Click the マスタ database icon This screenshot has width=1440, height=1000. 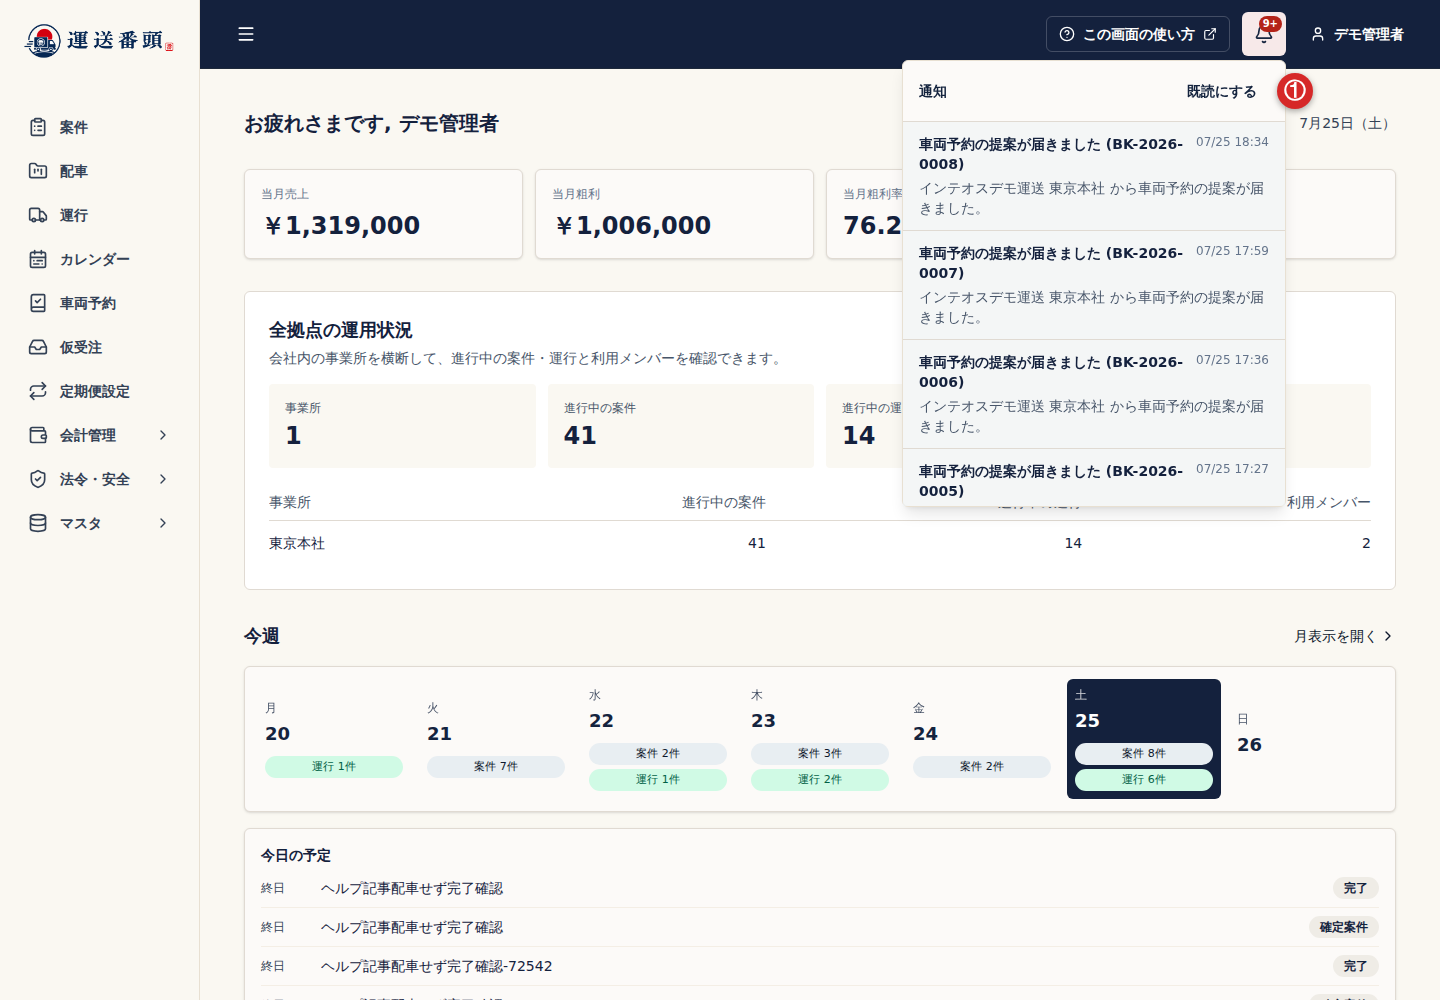point(38,523)
